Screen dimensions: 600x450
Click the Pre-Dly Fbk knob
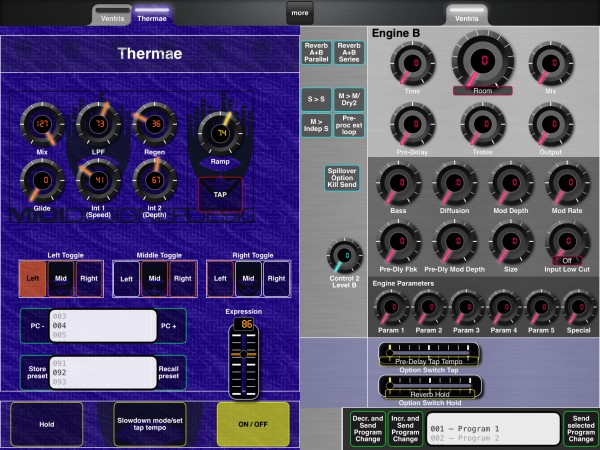pyautogui.click(x=398, y=242)
